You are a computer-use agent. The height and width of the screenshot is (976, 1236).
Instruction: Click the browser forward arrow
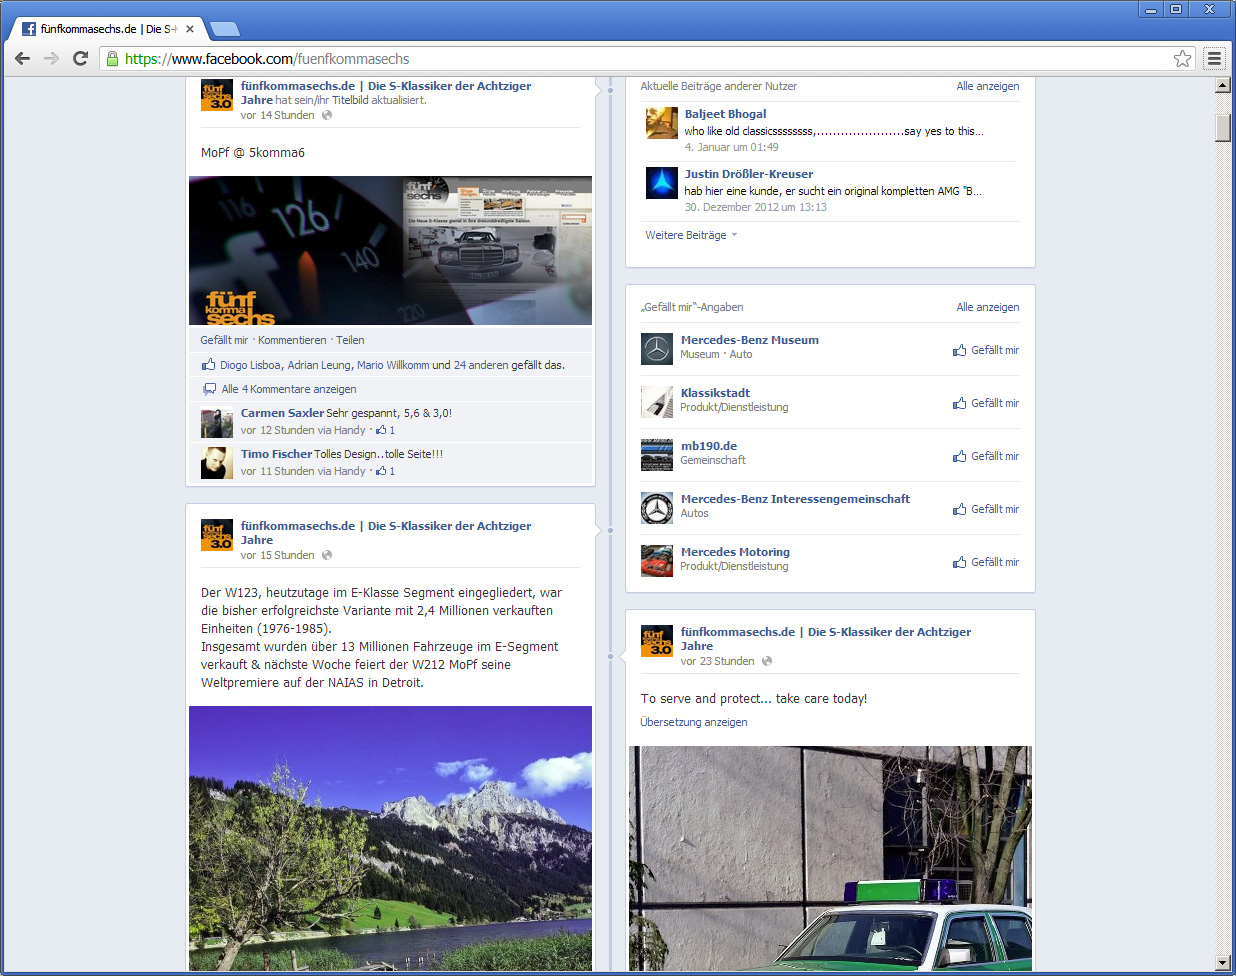51,58
